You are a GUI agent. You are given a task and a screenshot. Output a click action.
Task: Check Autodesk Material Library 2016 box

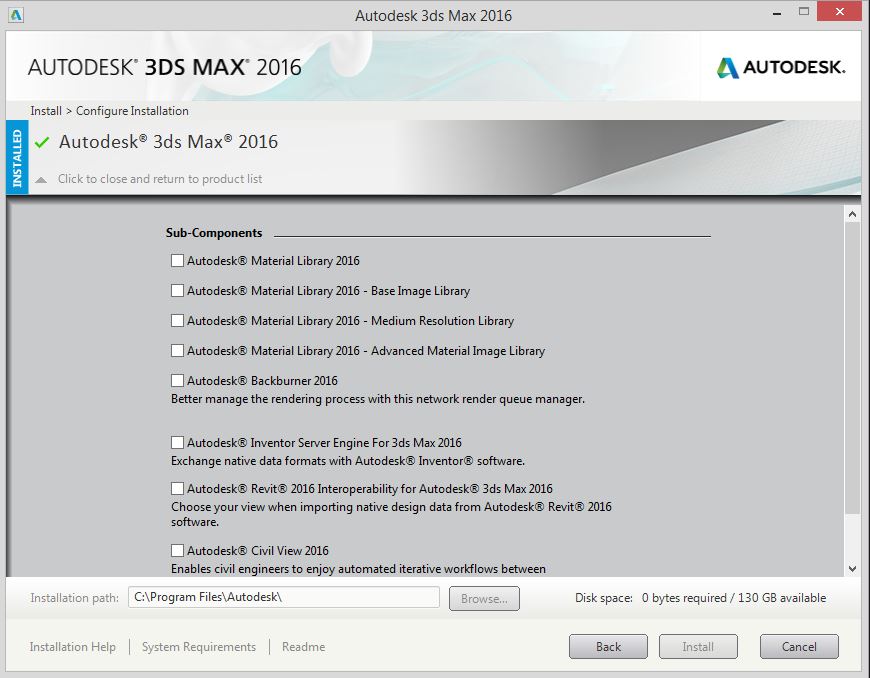click(x=177, y=261)
